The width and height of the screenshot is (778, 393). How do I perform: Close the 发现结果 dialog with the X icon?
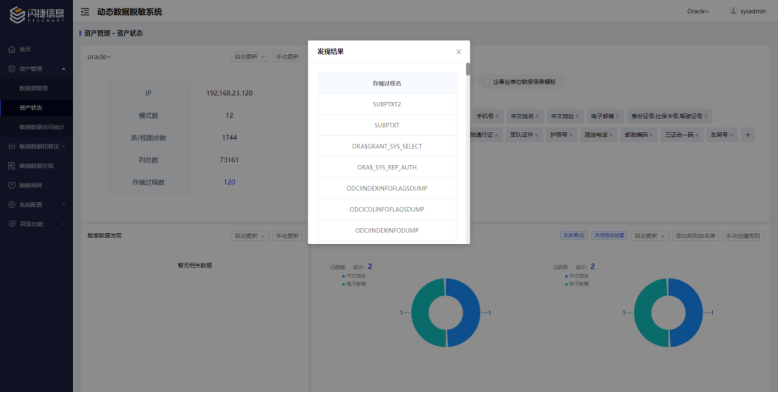(458, 52)
